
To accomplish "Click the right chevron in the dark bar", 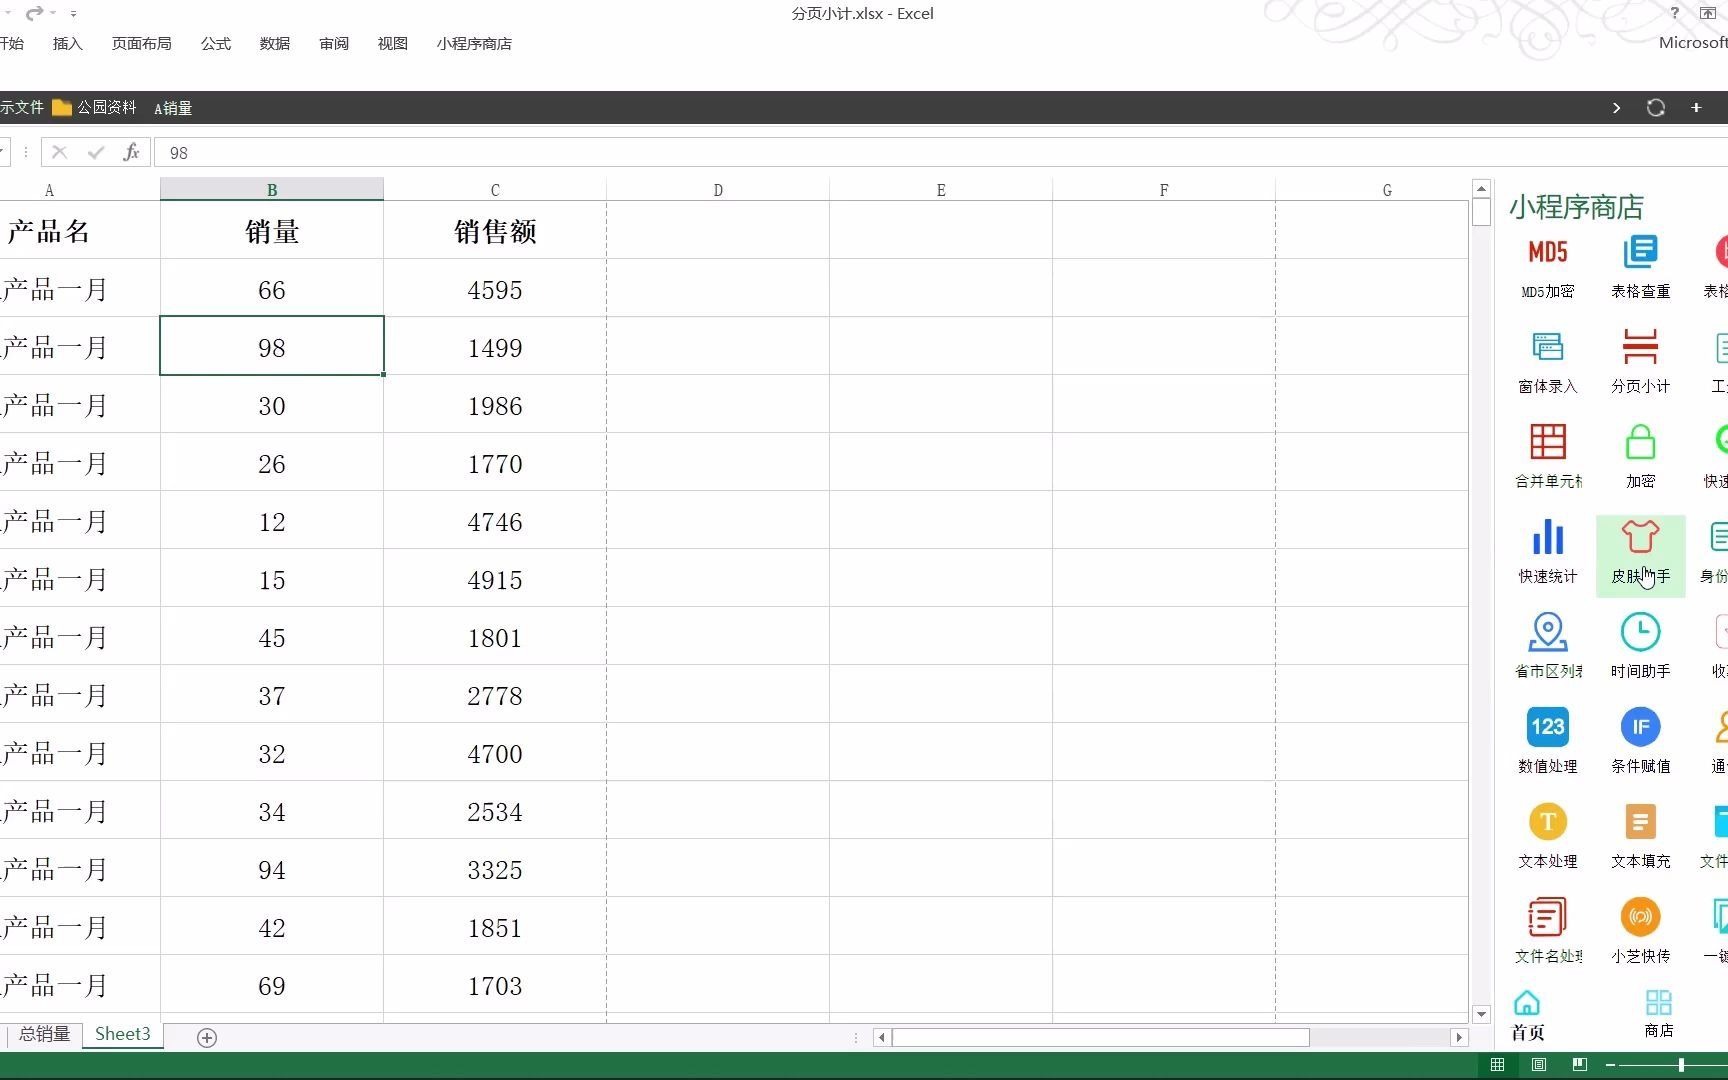I will [x=1616, y=108].
